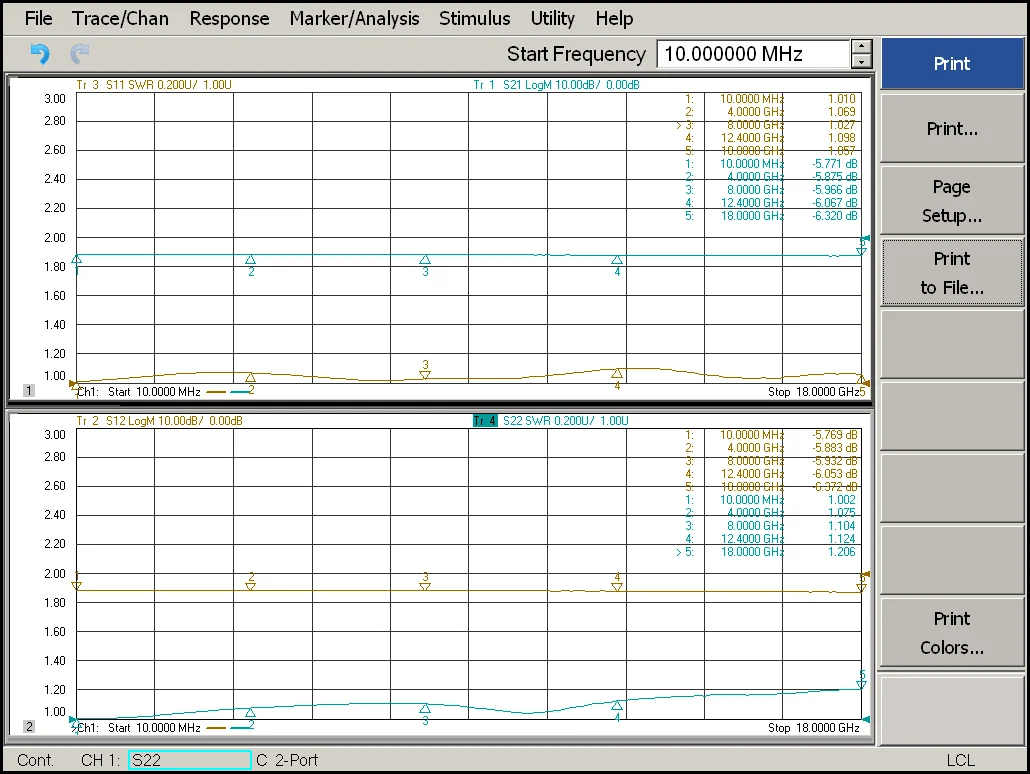1030x774 pixels.
Task: Open the Utility menu
Action: pos(552,18)
